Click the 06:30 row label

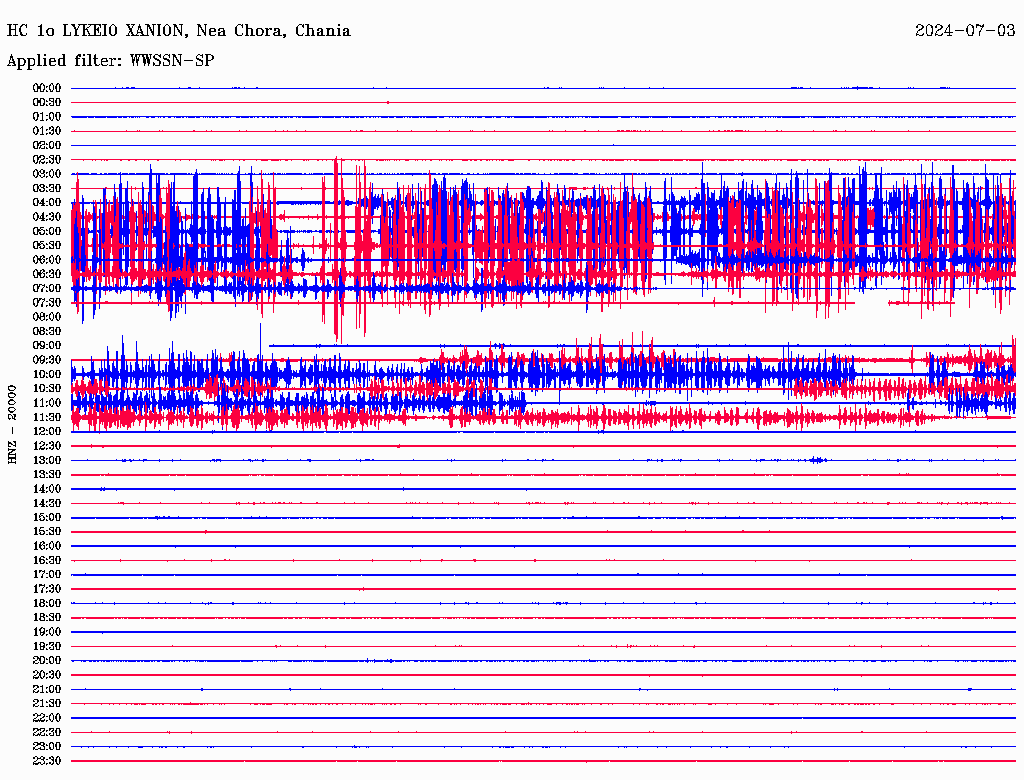click(47, 274)
